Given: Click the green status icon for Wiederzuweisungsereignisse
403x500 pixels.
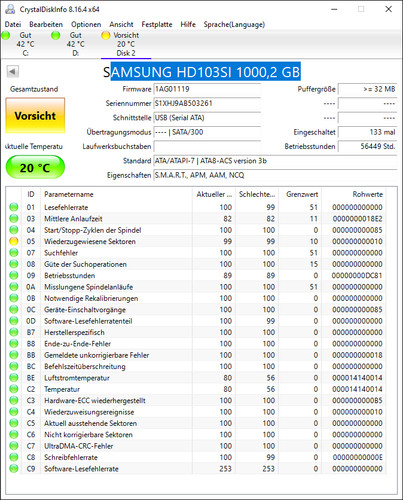Looking at the screenshot, I should [14, 412].
